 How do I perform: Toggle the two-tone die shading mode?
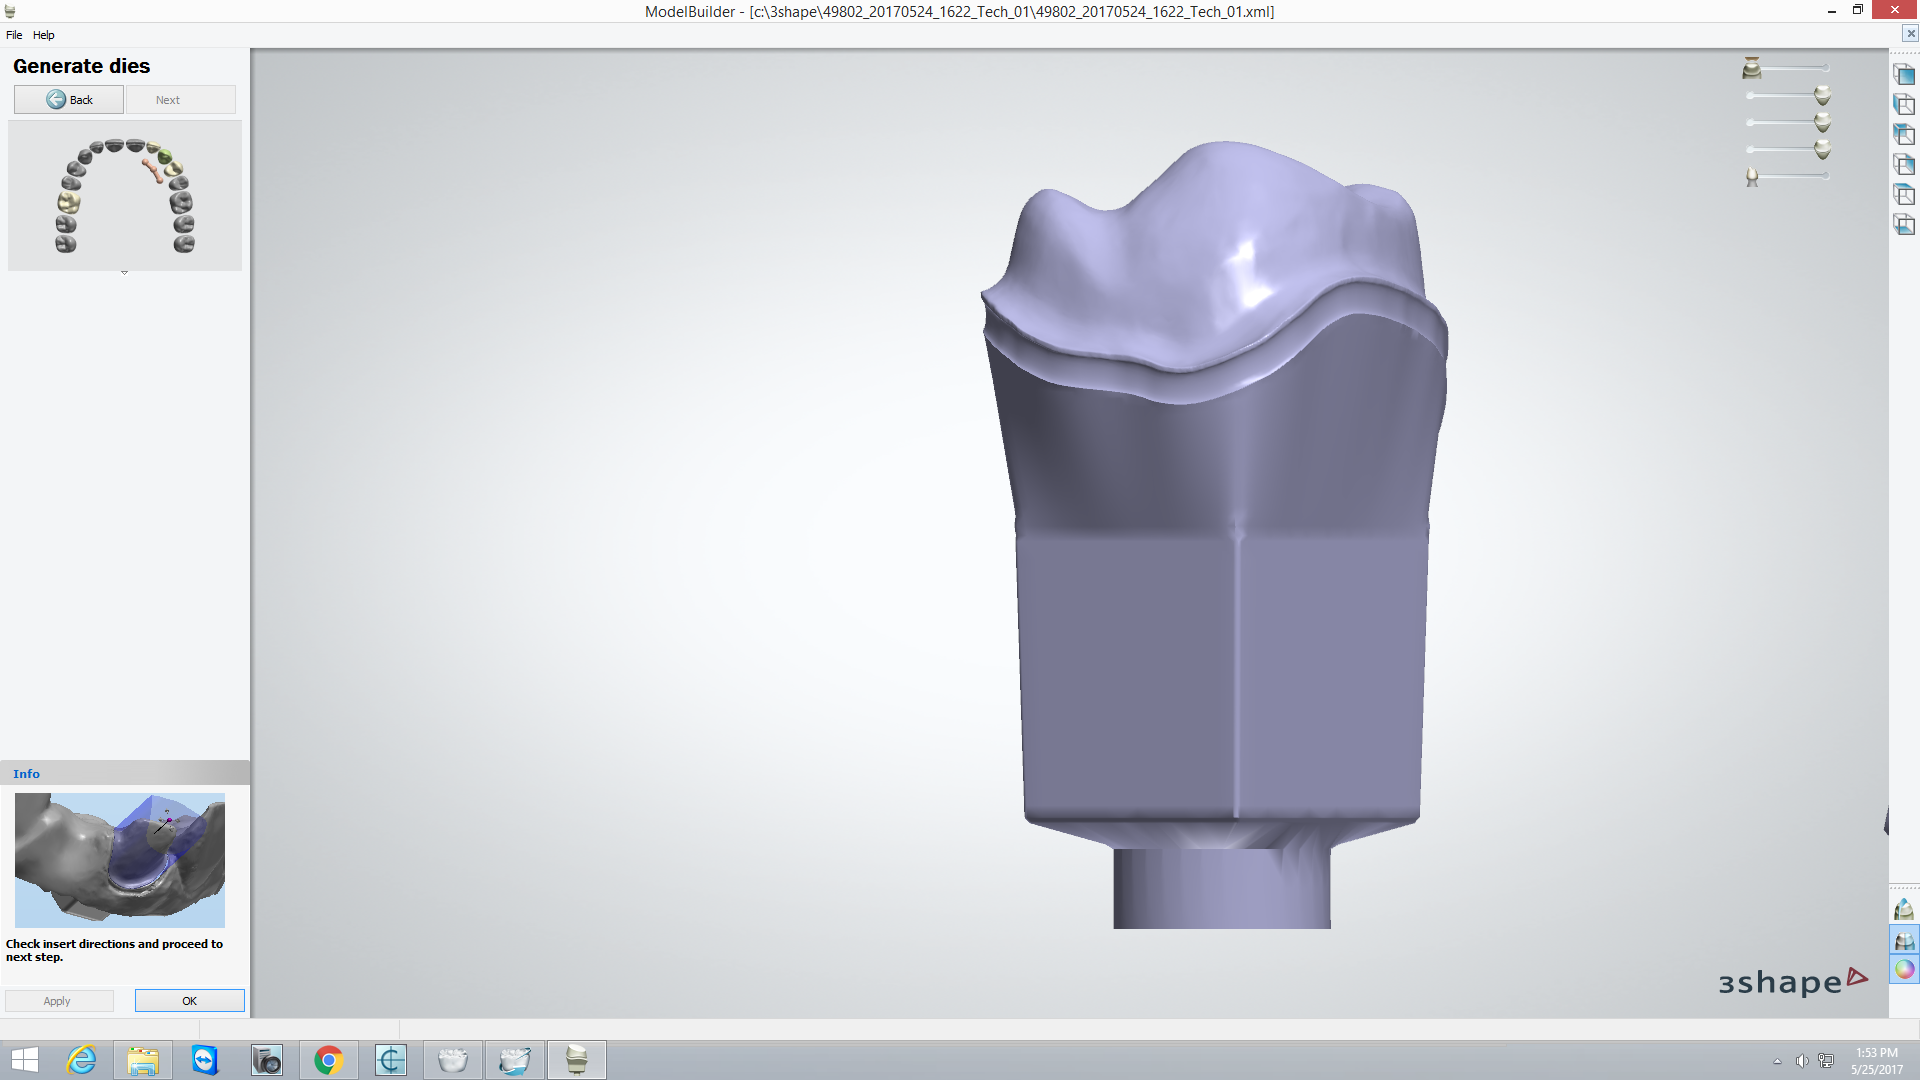[1904, 940]
